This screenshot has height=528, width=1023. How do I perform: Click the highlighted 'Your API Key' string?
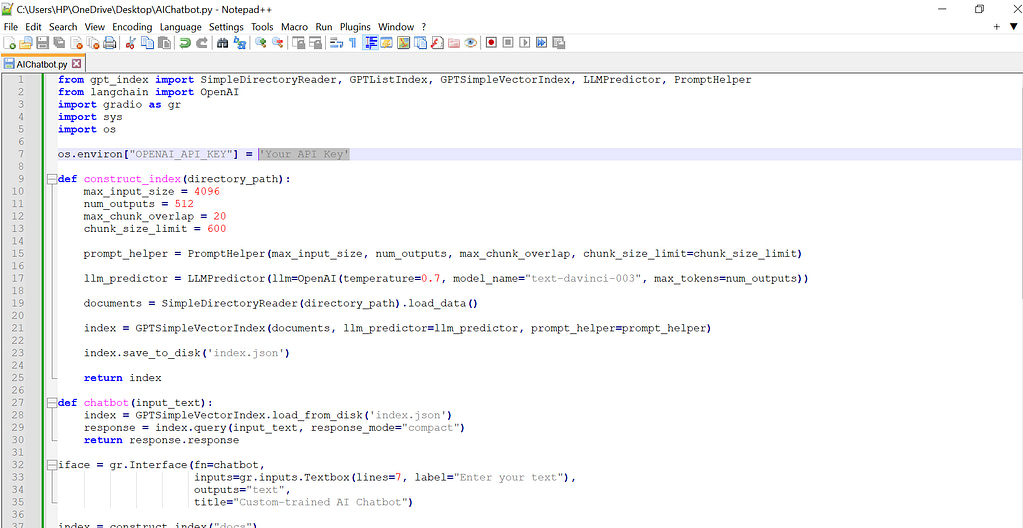click(x=304, y=154)
